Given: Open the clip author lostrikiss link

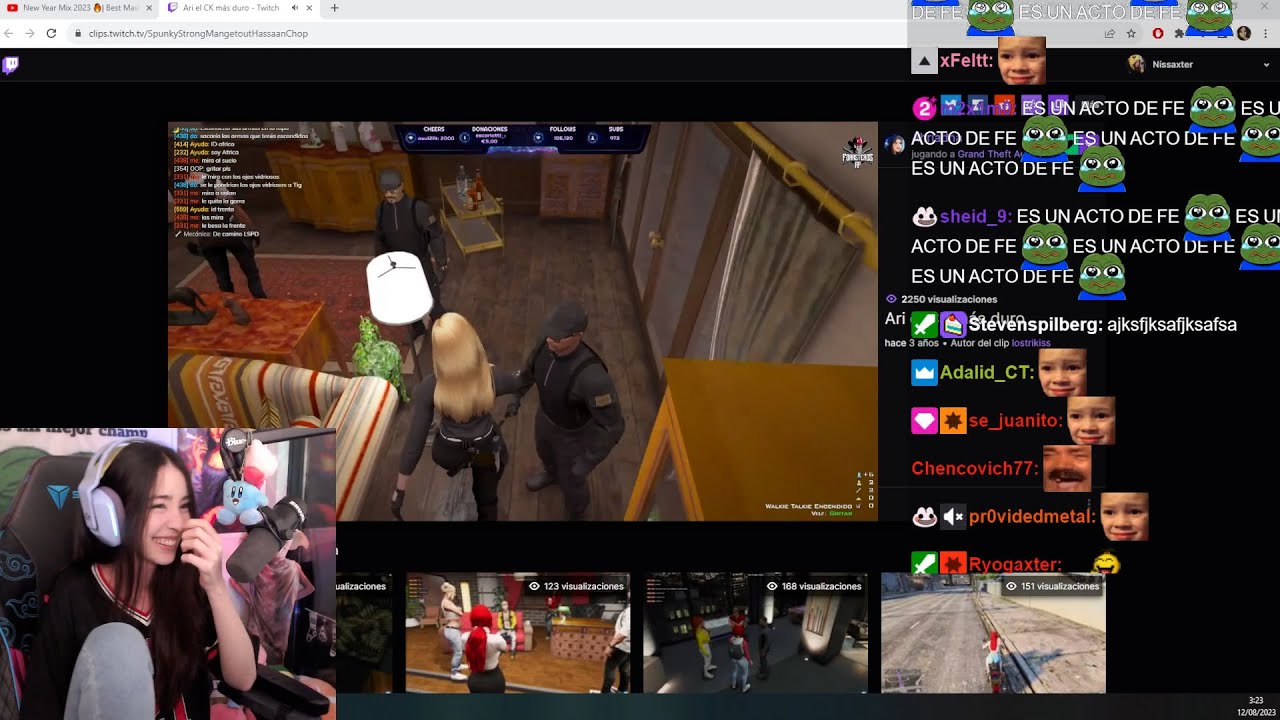Looking at the screenshot, I should pyautogui.click(x=1031, y=343).
